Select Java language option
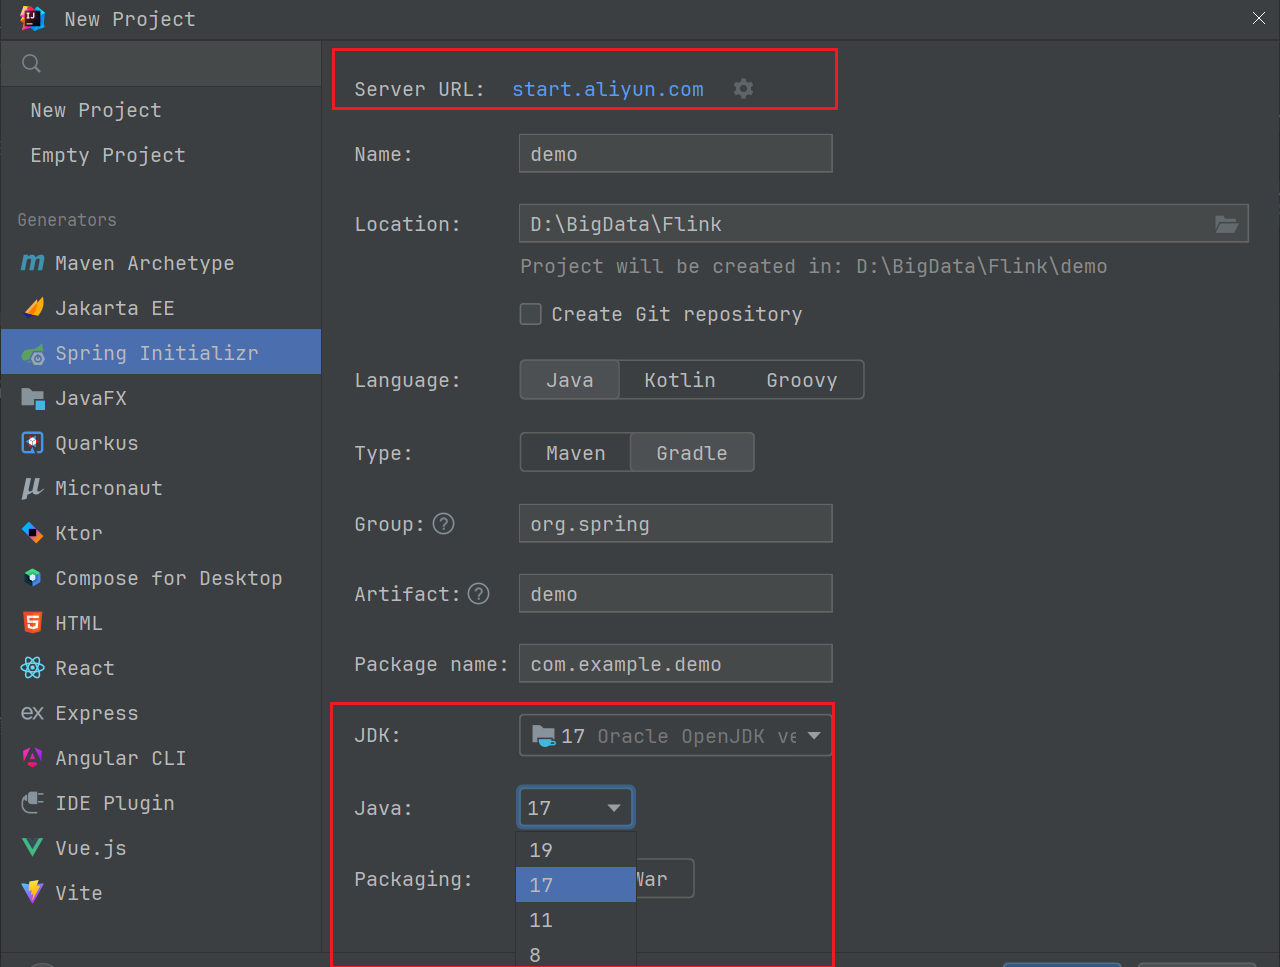The height and width of the screenshot is (967, 1280). click(x=570, y=380)
